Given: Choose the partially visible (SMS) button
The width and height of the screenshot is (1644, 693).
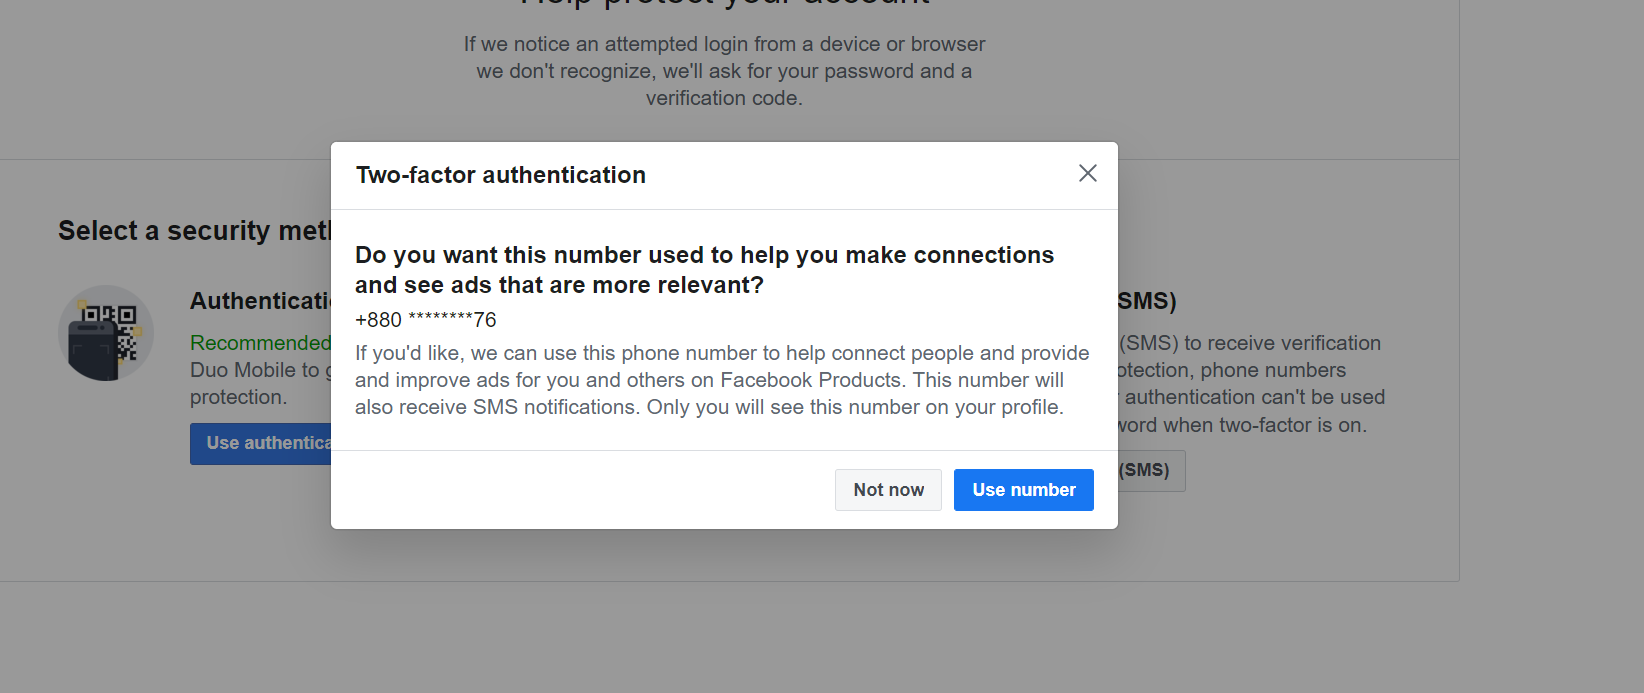Looking at the screenshot, I should point(1151,470).
